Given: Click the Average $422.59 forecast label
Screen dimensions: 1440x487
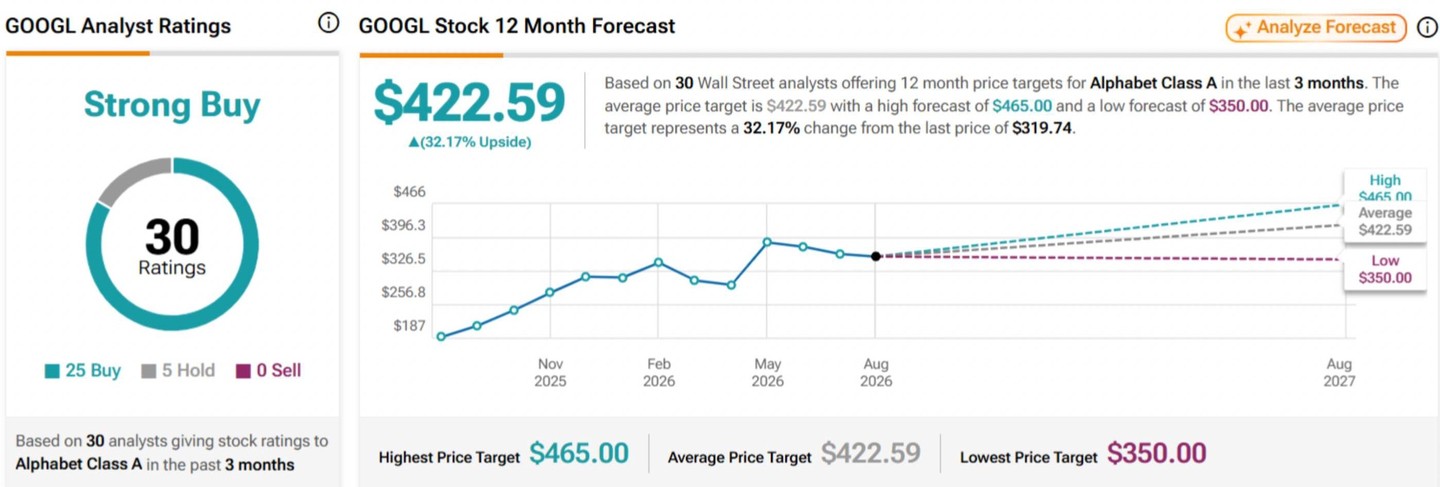Looking at the screenshot, I should point(1385,222).
